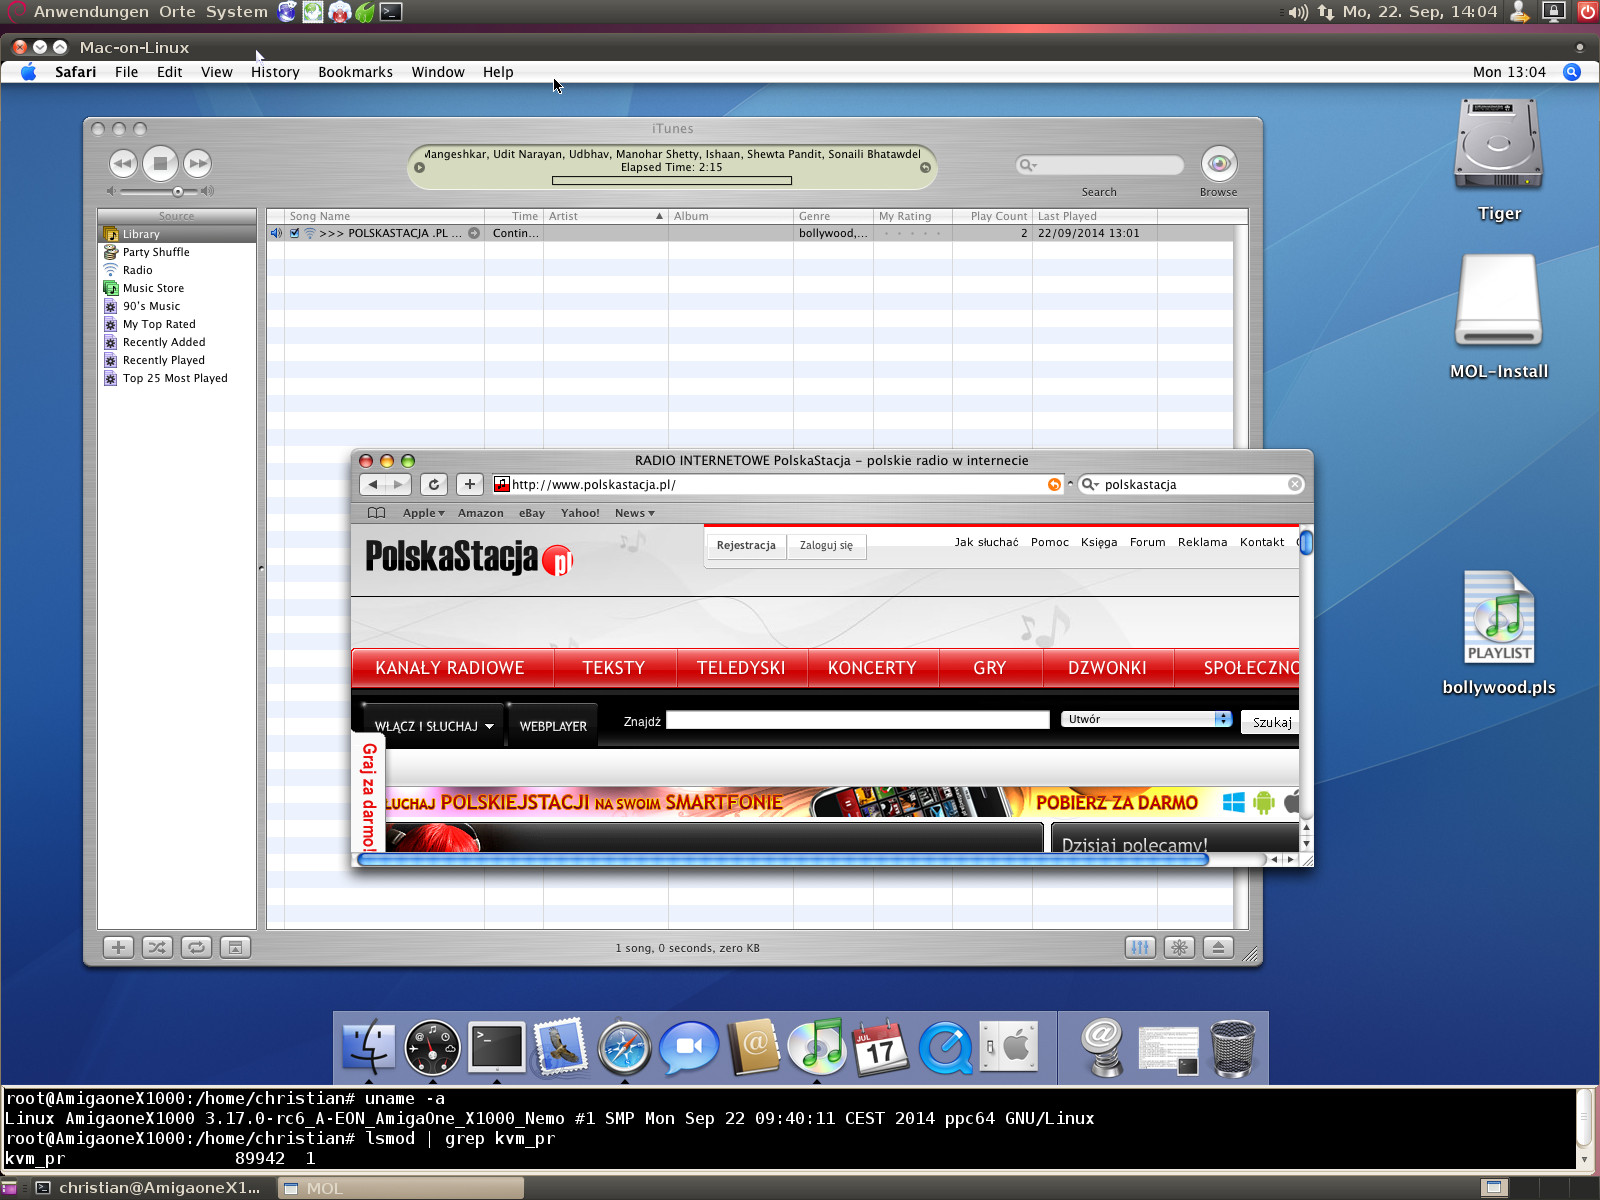This screenshot has height=1200, width=1600.
Task: Toggle repeat mode in iTunes
Action: click(196, 947)
